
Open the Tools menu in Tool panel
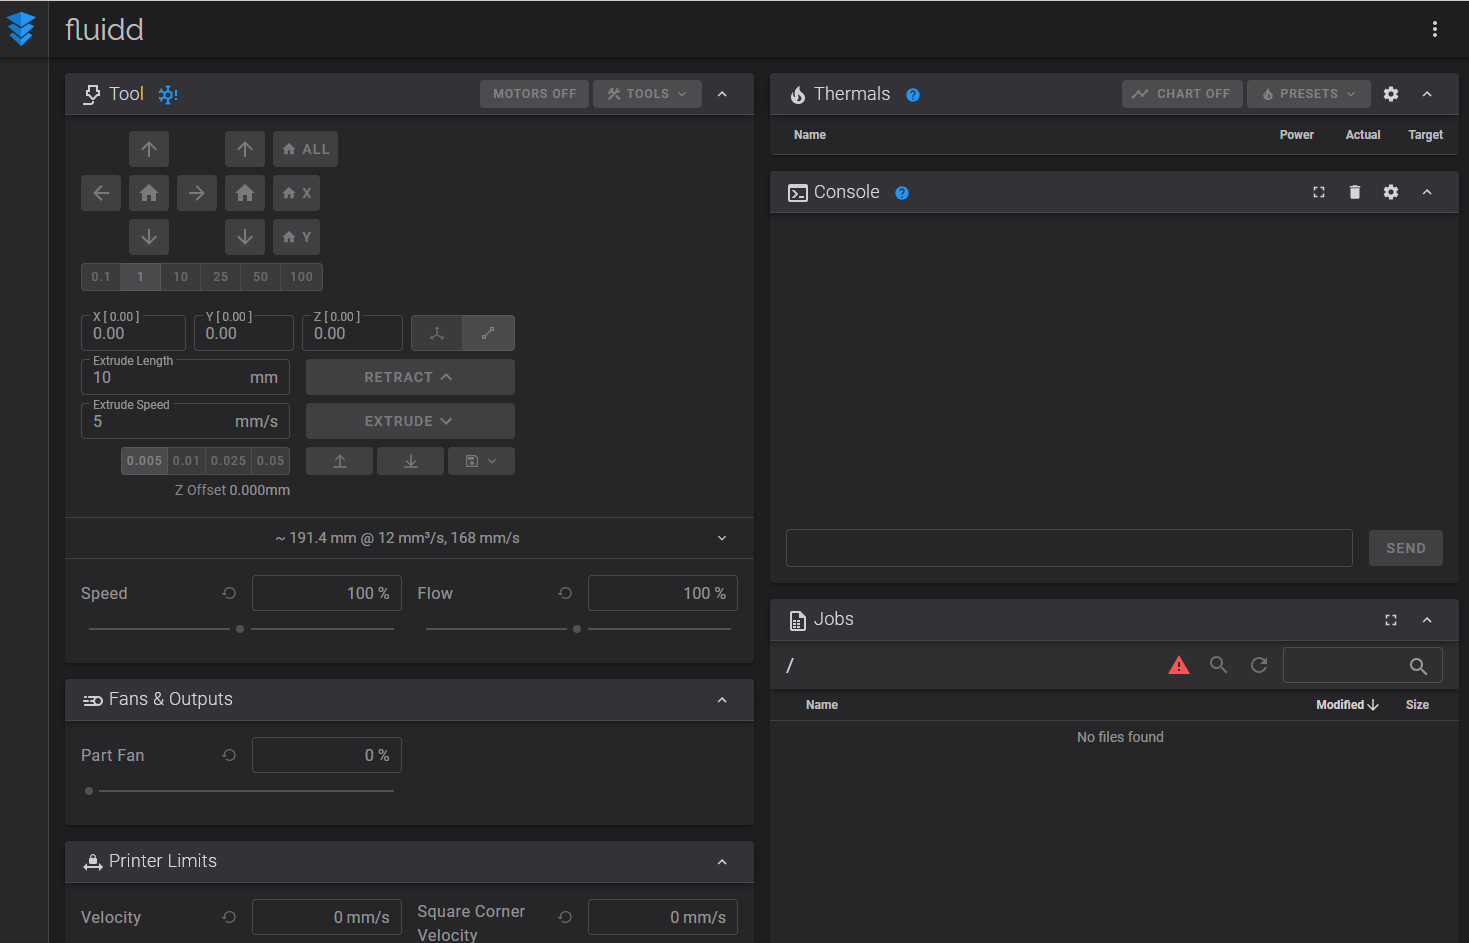coord(647,93)
